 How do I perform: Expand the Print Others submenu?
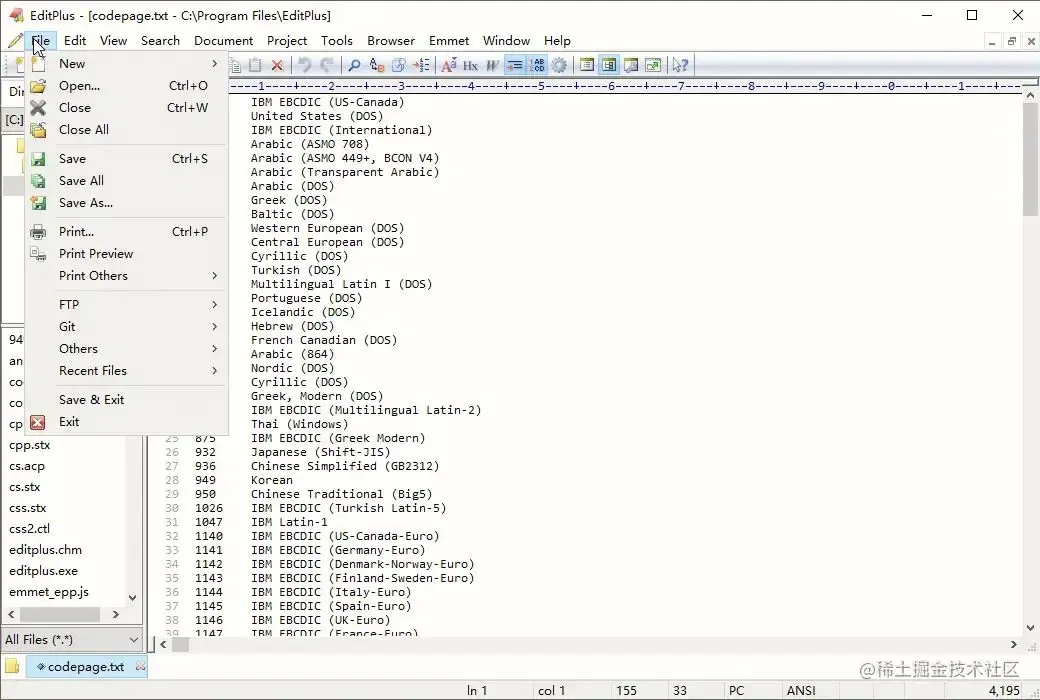pyautogui.click(x=127, y=275)
